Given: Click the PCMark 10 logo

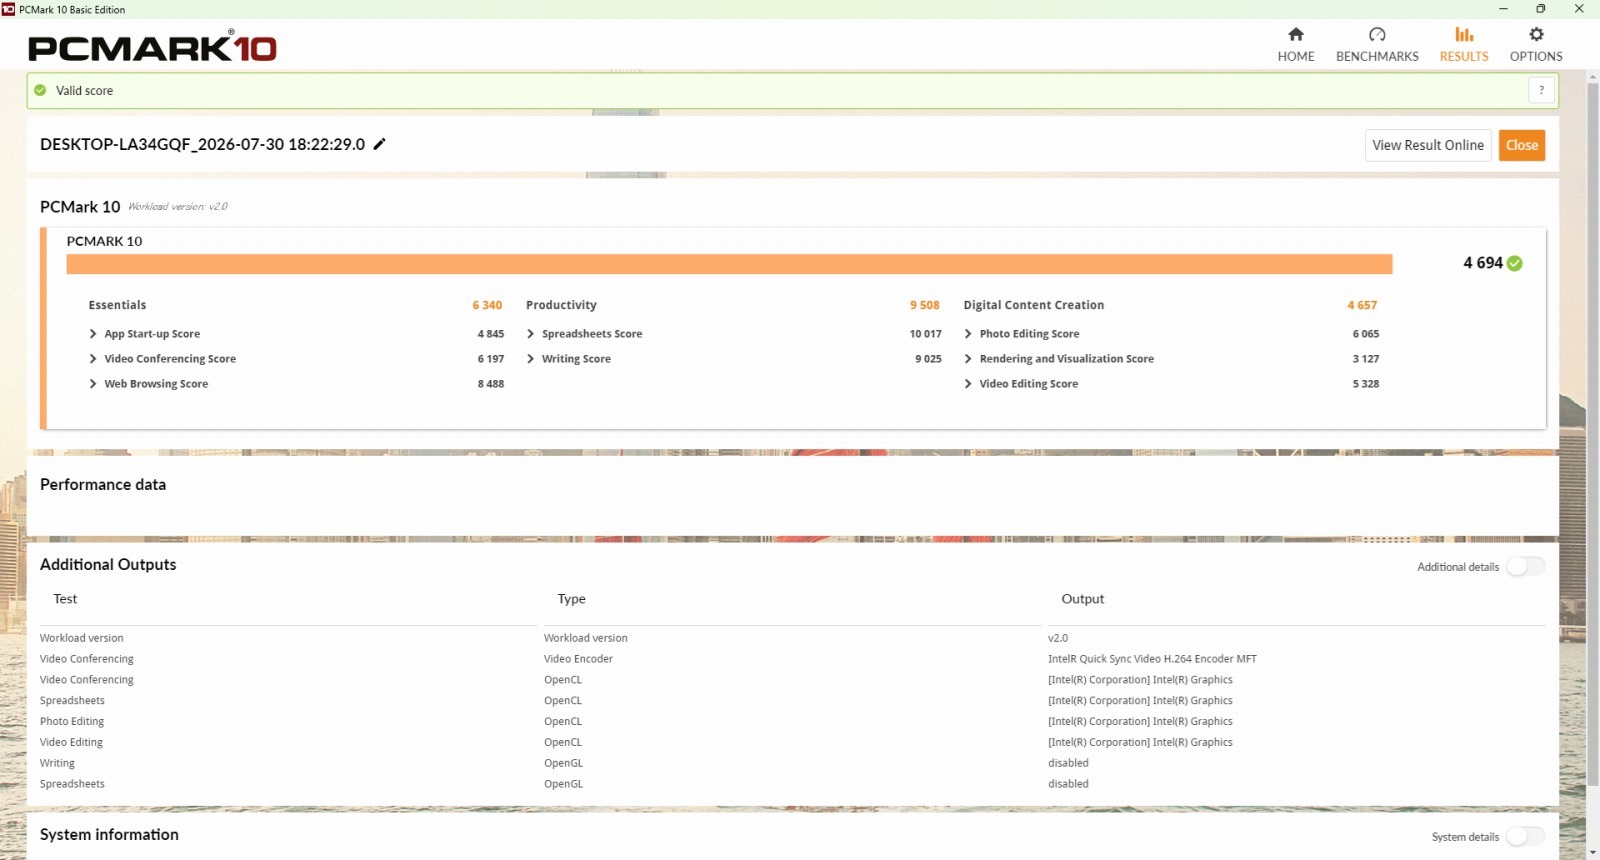Looking at the screenshot, I should click(152, 46).
